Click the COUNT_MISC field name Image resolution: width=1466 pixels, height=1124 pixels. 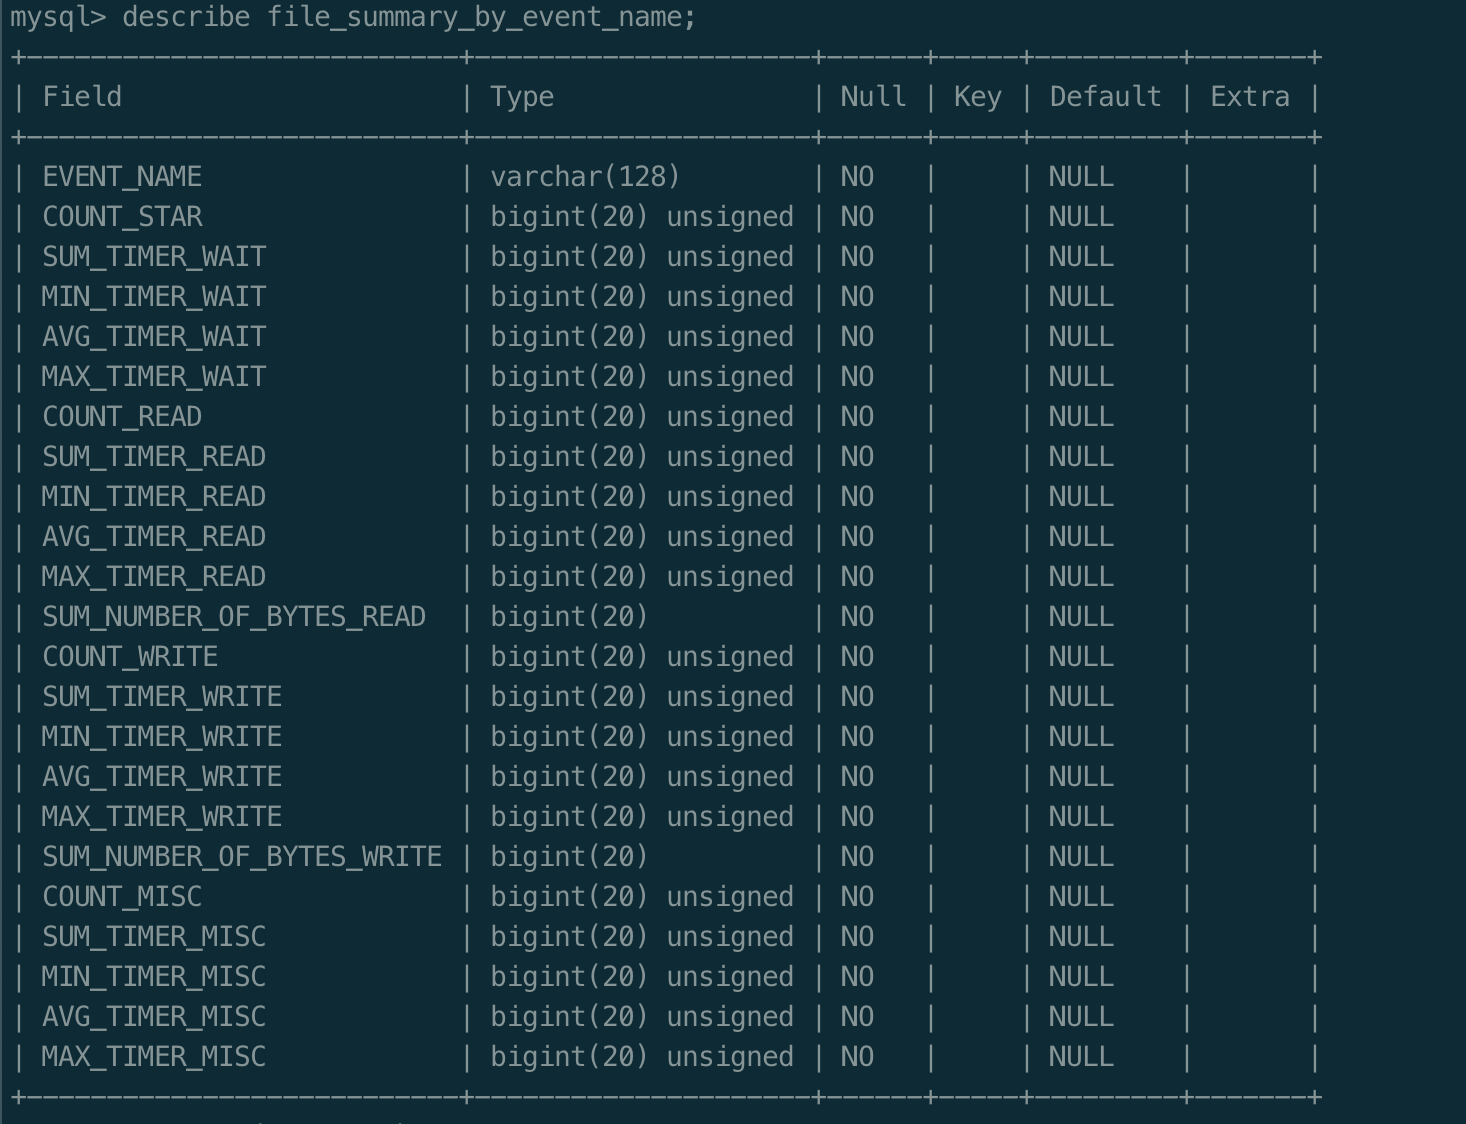click(122, 897)
